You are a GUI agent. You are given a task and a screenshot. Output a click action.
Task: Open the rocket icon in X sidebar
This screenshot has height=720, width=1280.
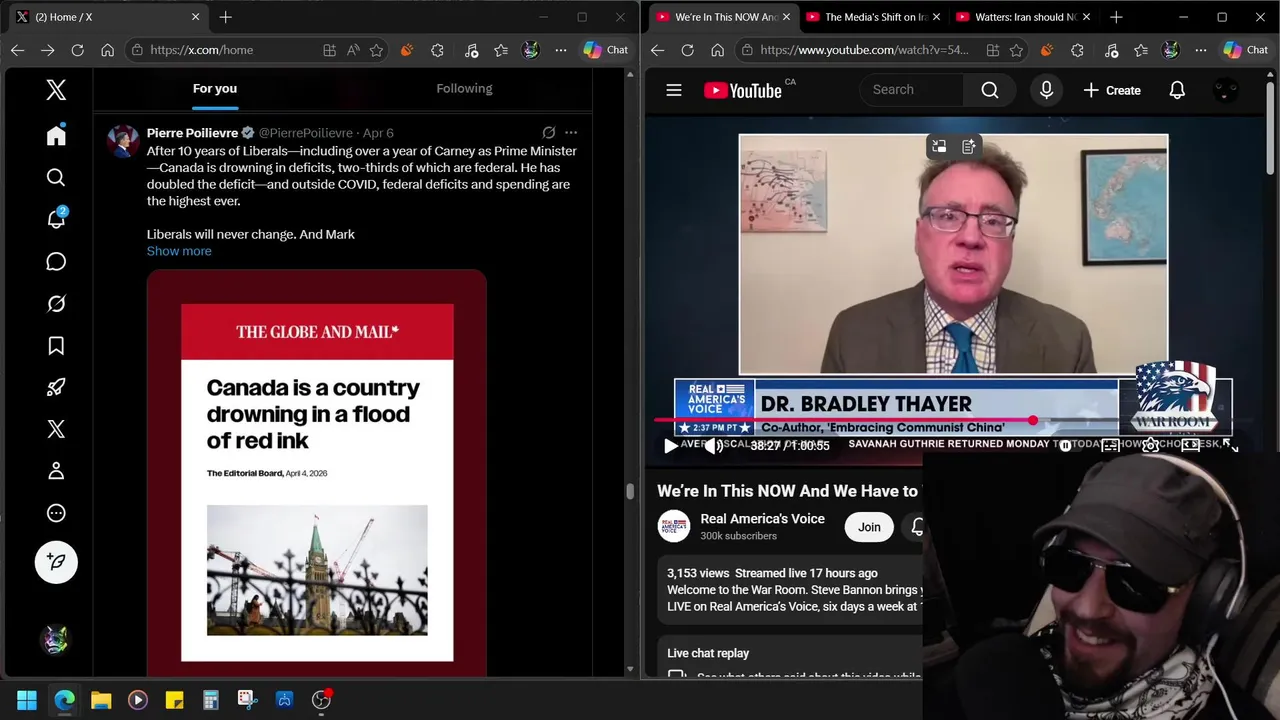tap(56, 388)
